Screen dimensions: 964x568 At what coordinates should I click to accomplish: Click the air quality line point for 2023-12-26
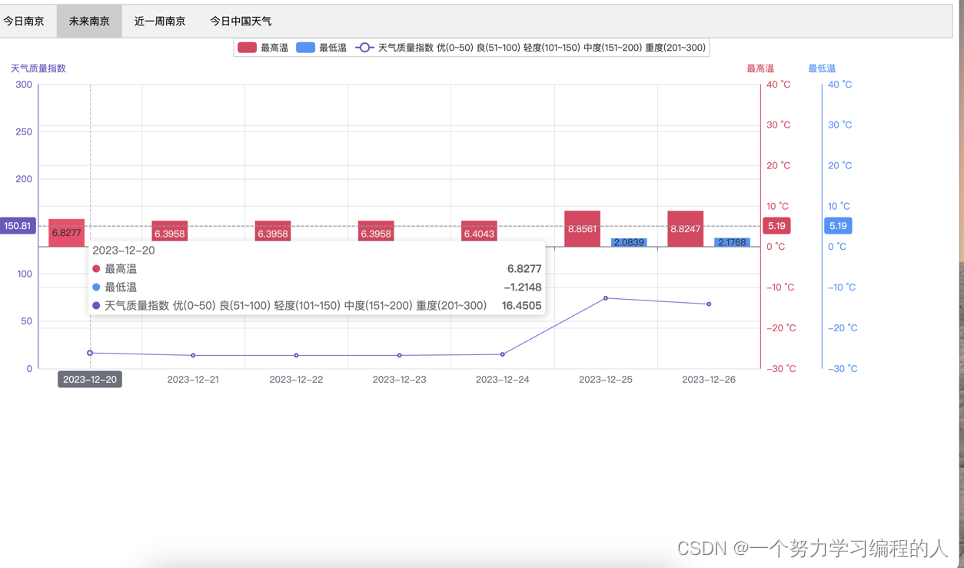click(x=709, y=304)
